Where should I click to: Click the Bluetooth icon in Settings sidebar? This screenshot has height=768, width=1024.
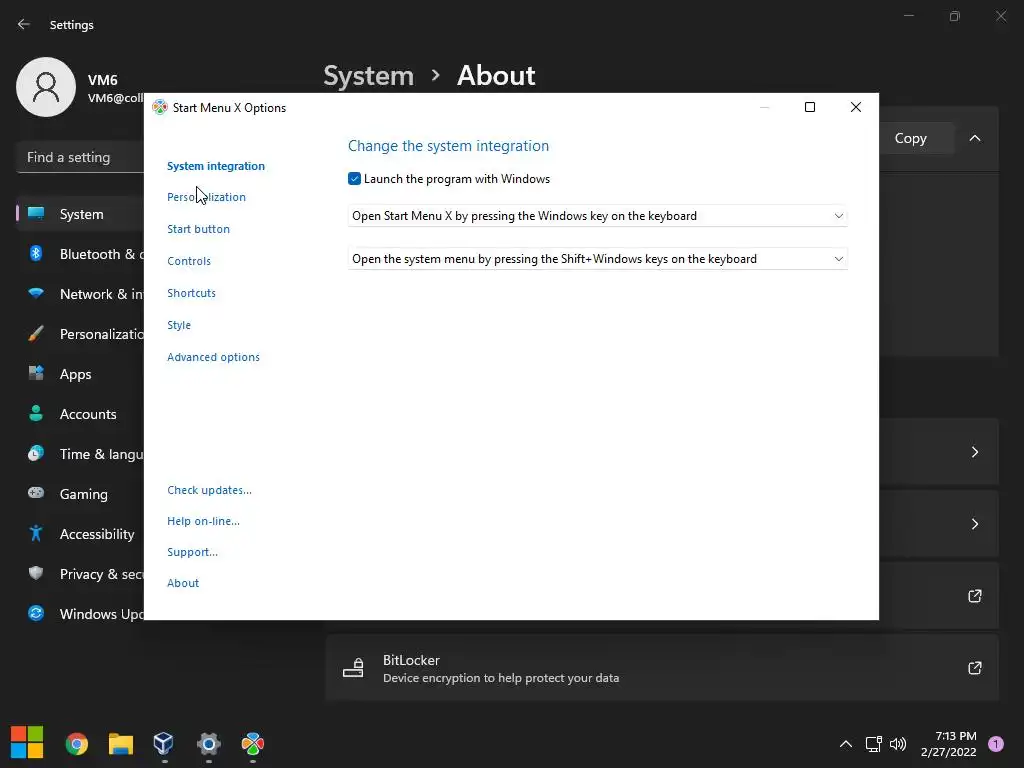[x=36, y=253]
